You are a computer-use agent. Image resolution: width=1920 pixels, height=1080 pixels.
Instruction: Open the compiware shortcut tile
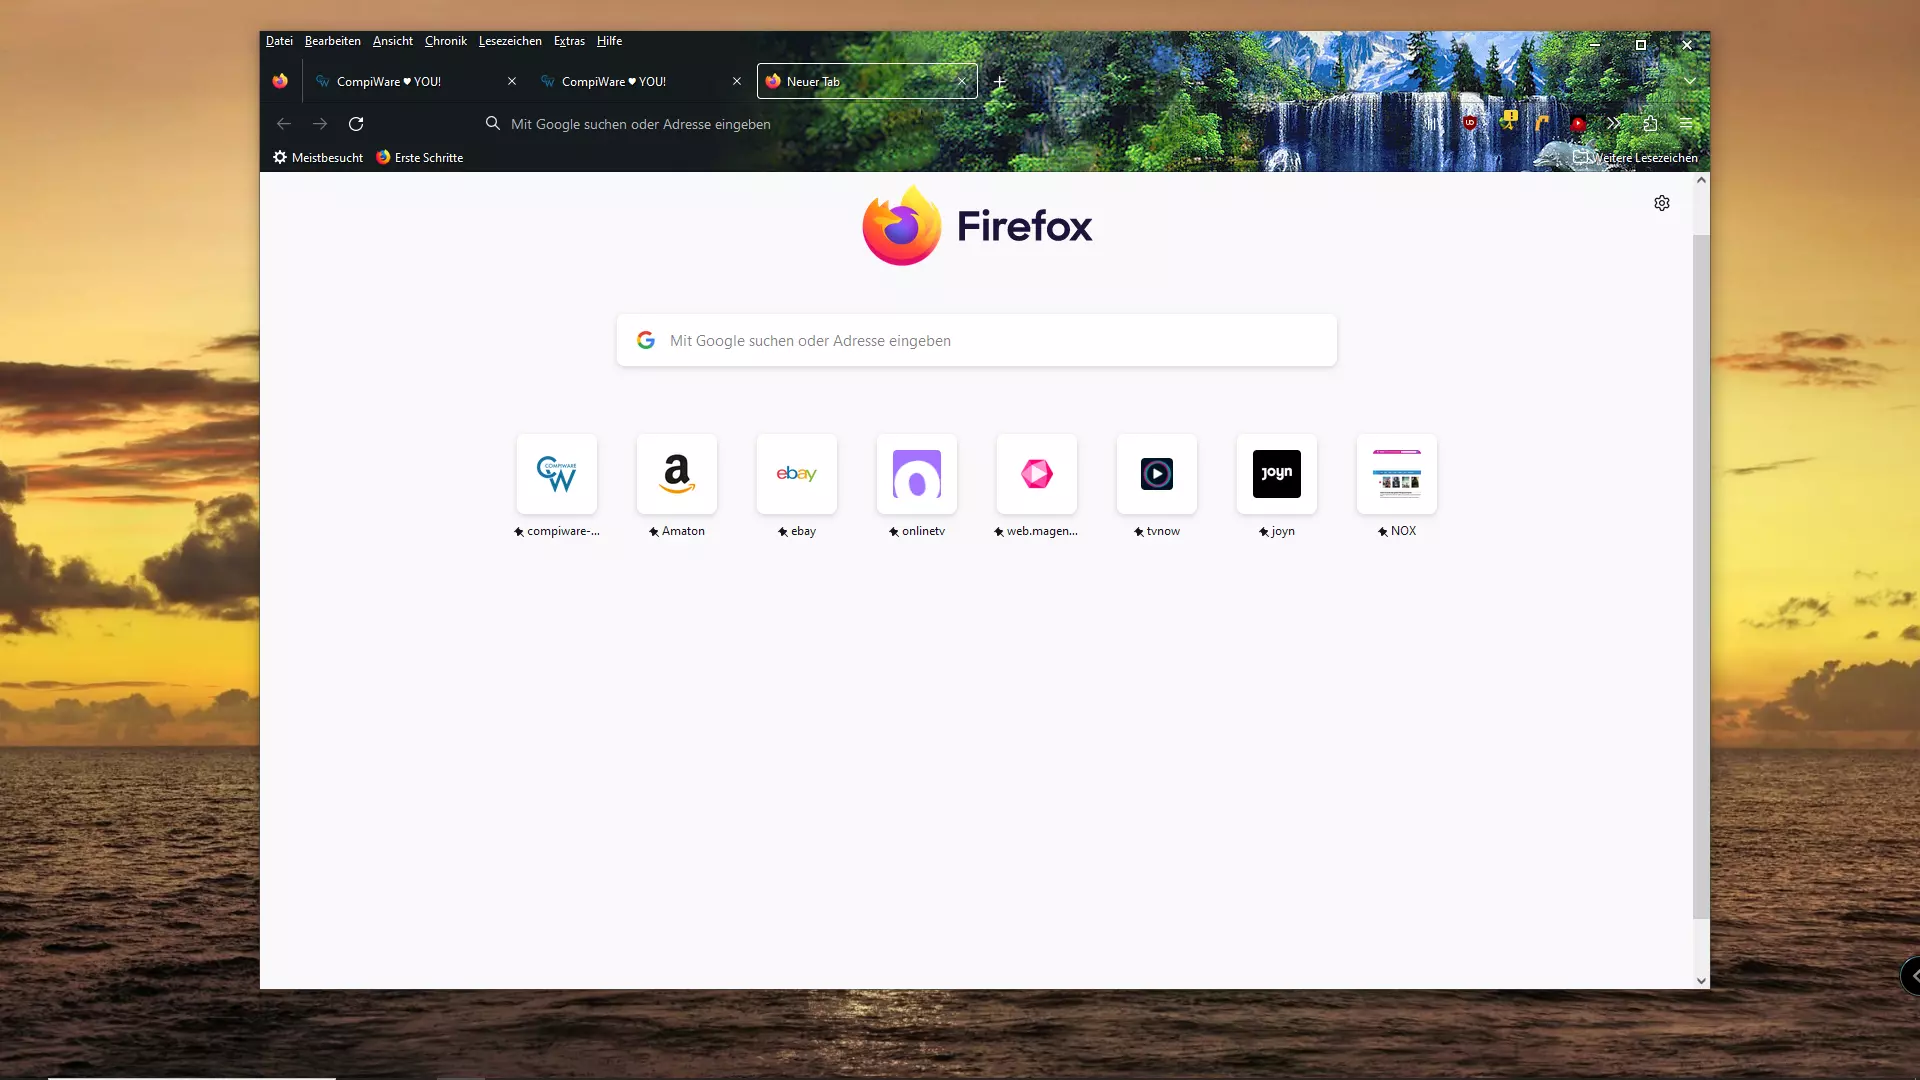tap(557, 474)
